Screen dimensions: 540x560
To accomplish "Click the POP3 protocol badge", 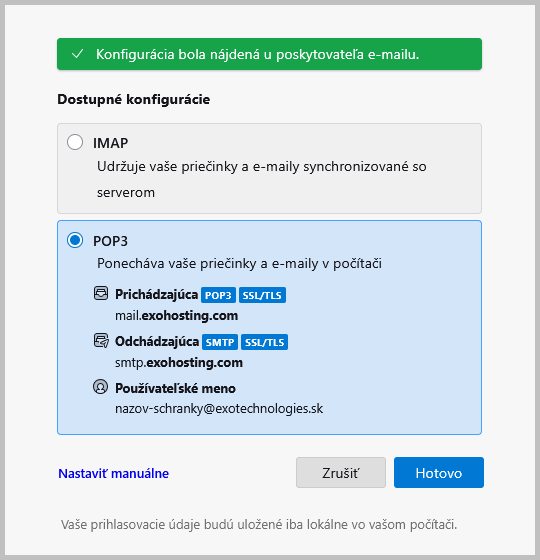I will tap(218, 295).
